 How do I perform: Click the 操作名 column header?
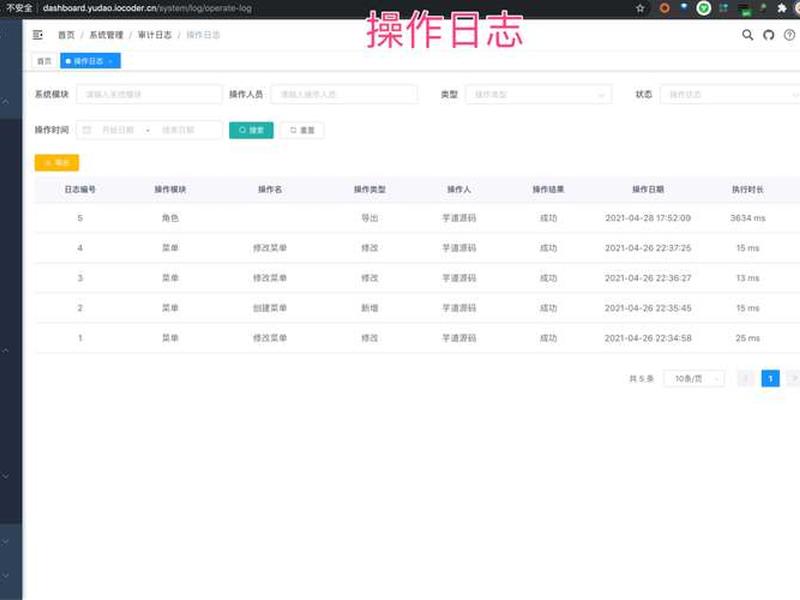[270, 189]
